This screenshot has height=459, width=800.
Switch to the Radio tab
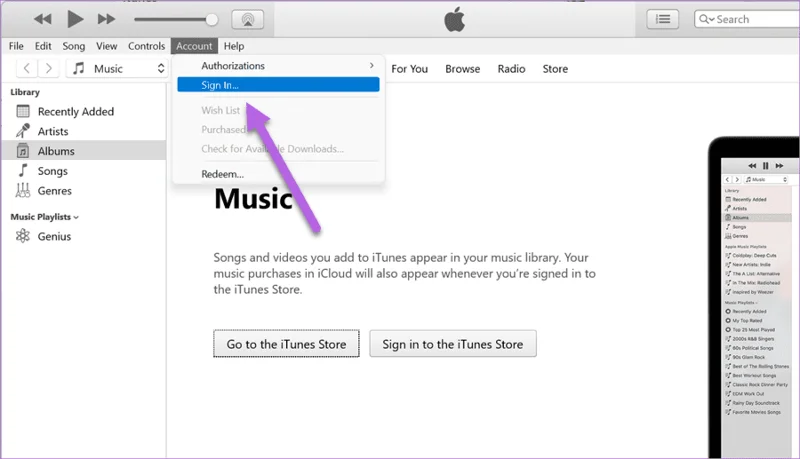(x=511, y=69)
